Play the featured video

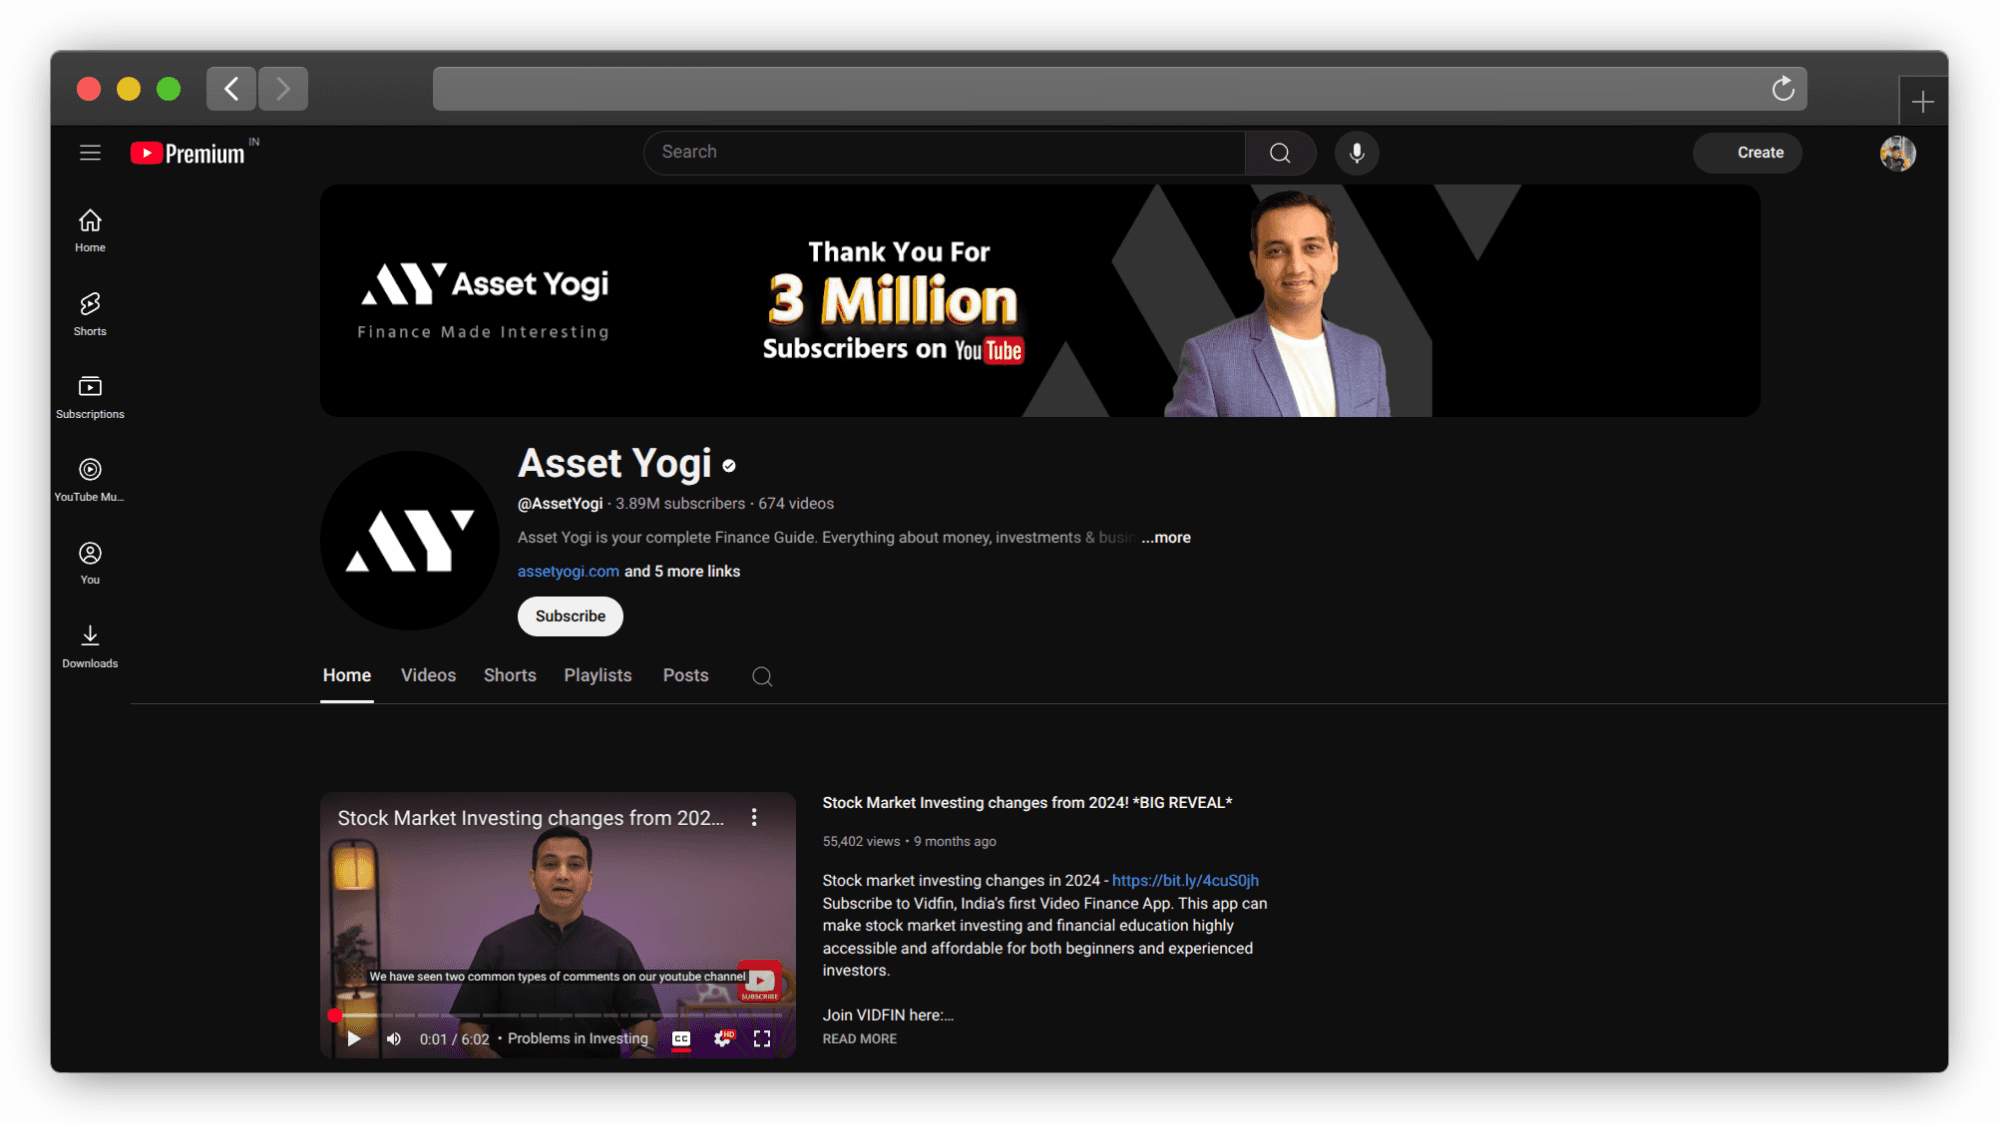(354, 1039)
